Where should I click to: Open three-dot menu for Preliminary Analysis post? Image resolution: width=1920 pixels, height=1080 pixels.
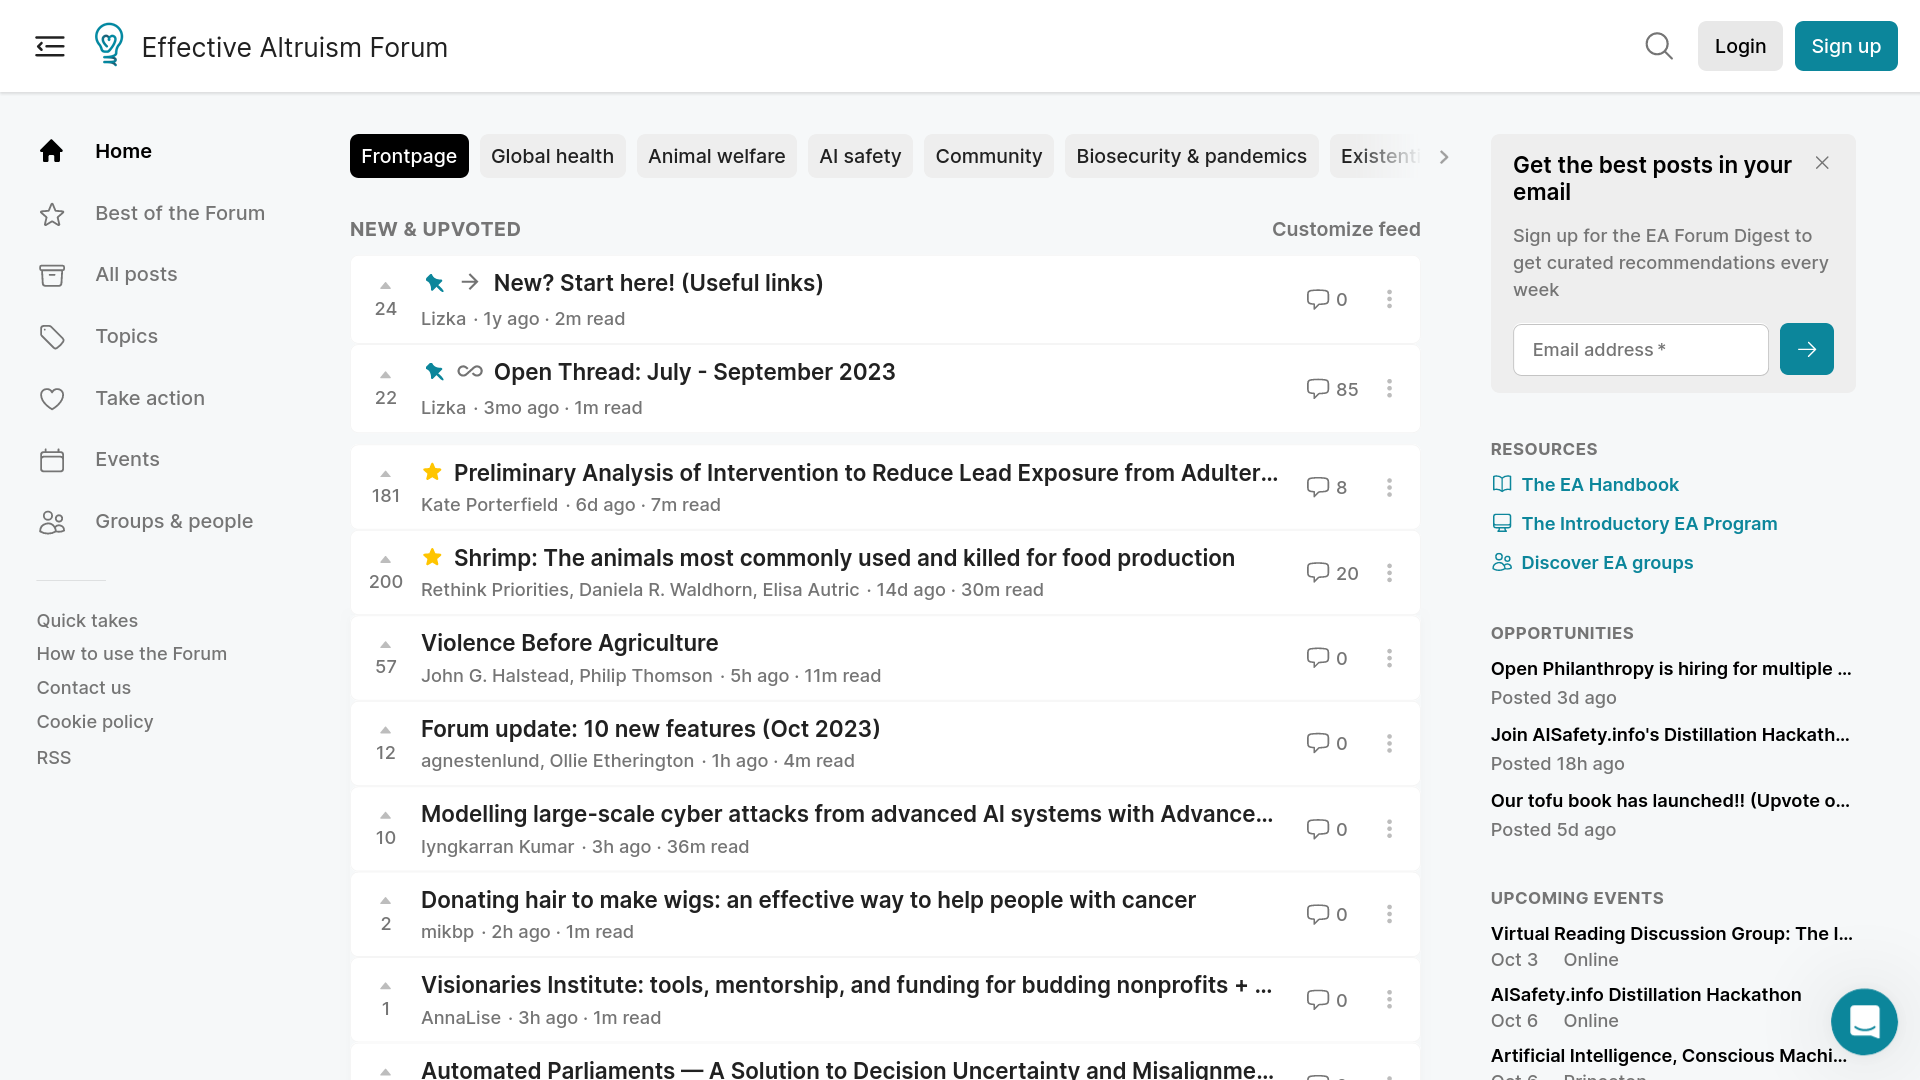click(1389, 487)
